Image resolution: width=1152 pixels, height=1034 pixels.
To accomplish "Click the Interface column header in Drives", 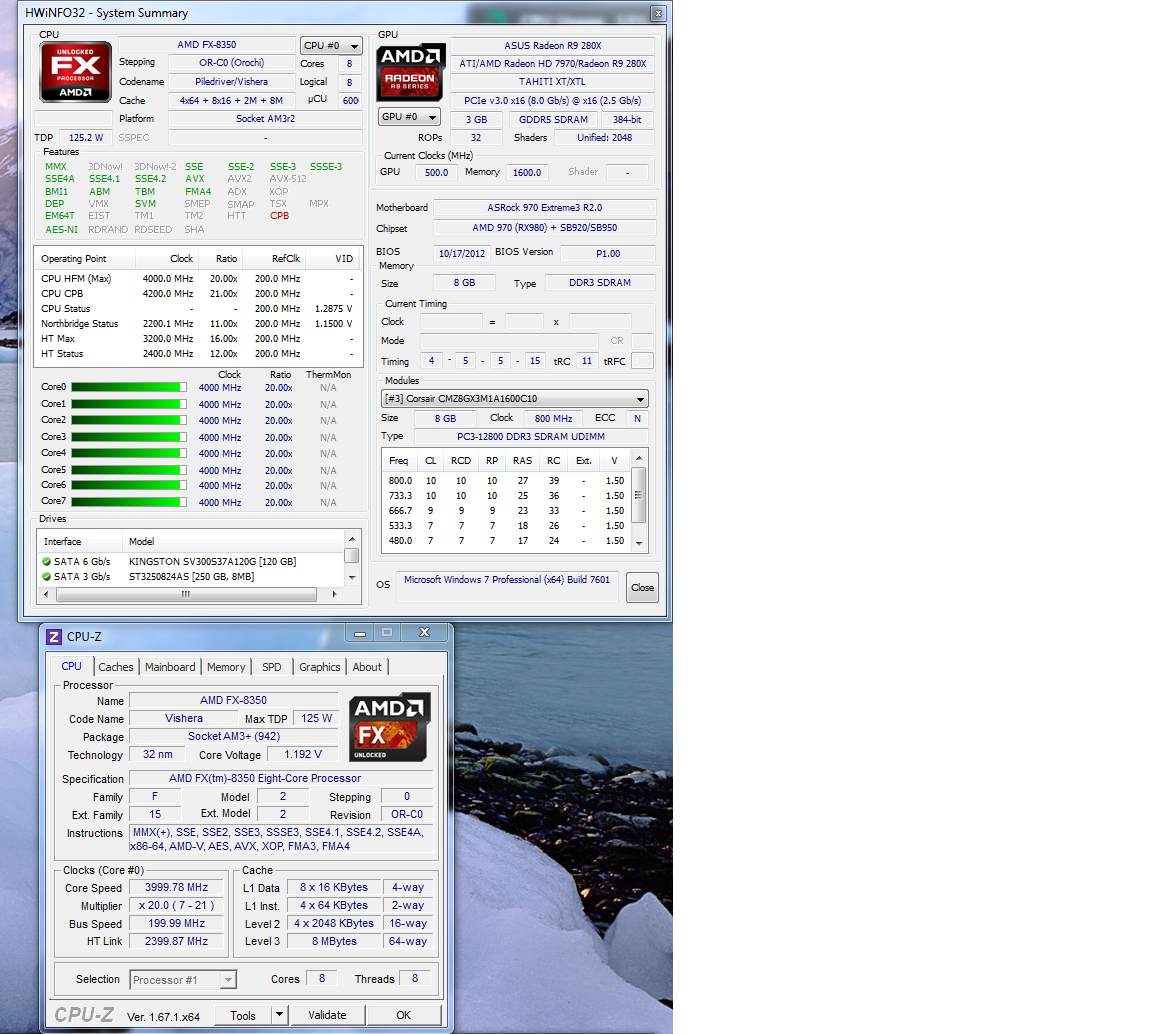I will click(79, 542).
